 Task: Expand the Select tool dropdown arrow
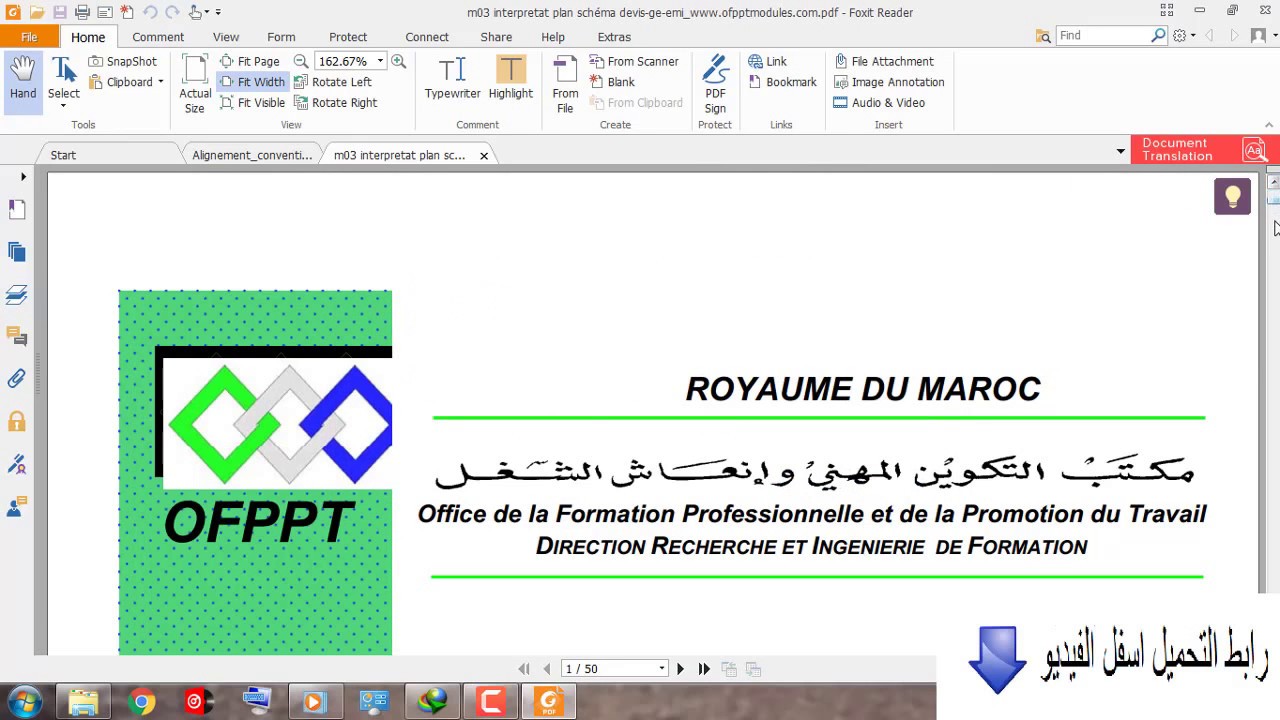tap(63, 105)
